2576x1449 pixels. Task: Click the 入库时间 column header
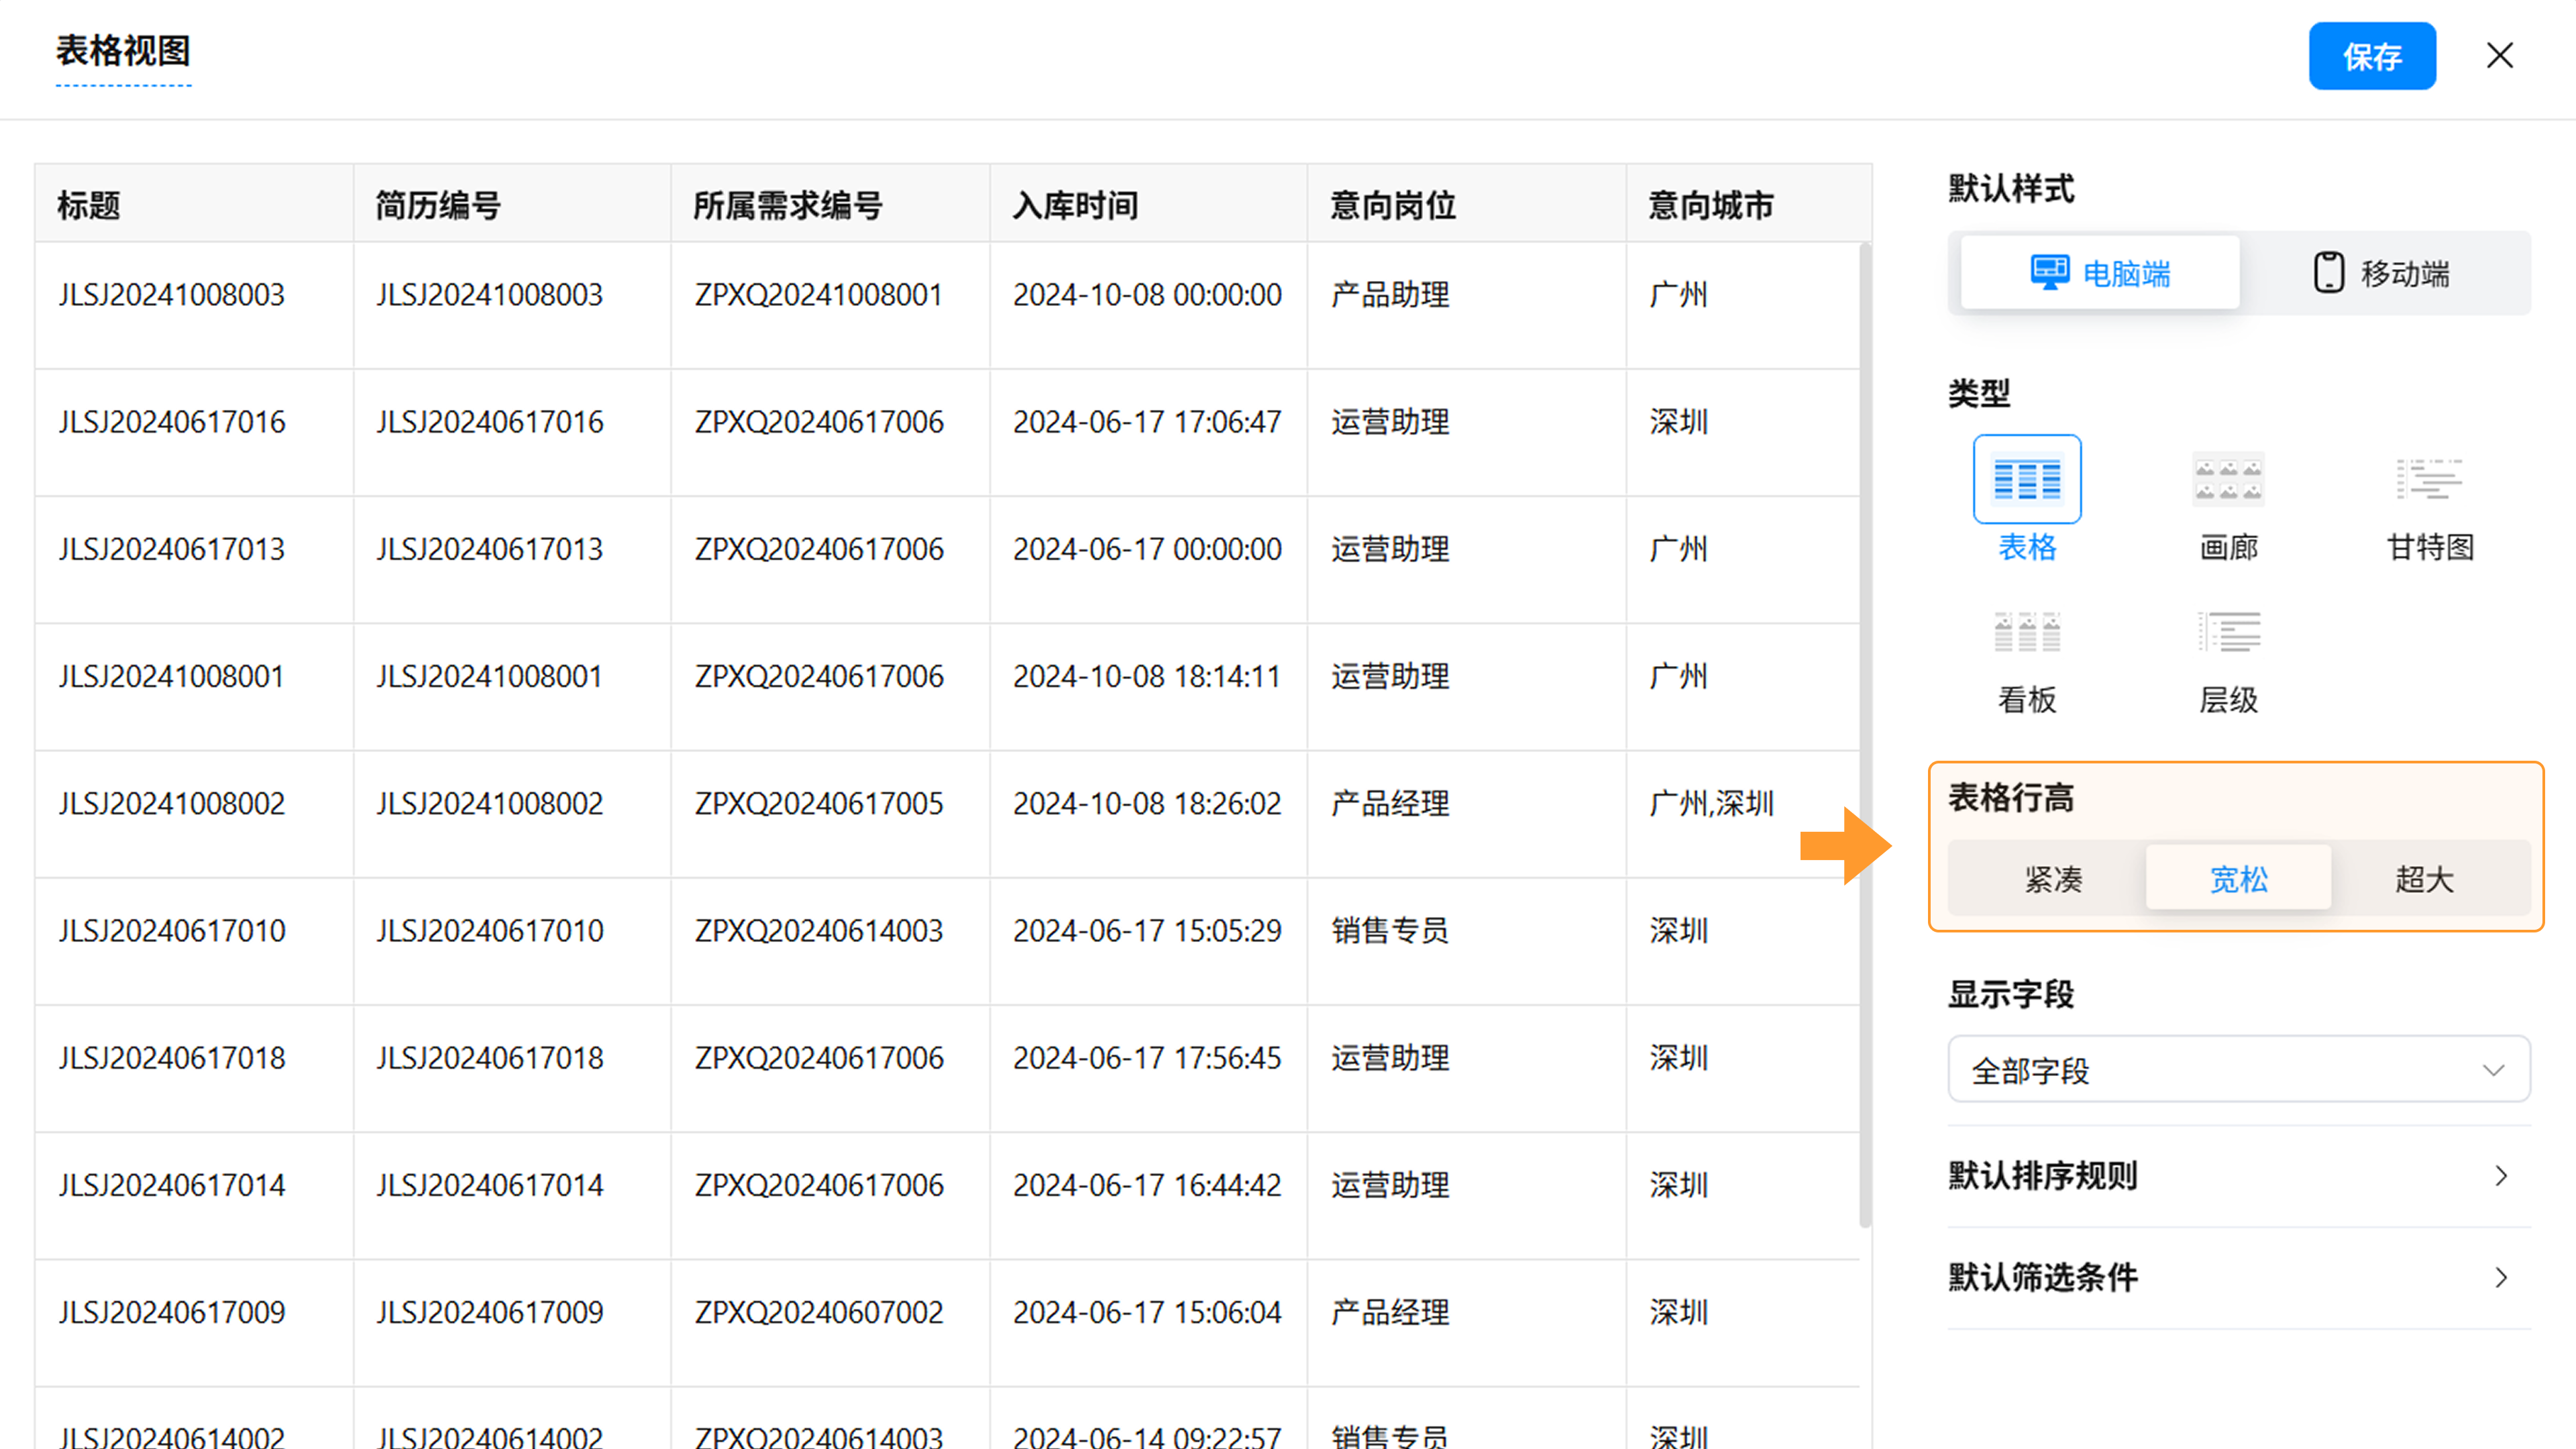pos(1076,205)
